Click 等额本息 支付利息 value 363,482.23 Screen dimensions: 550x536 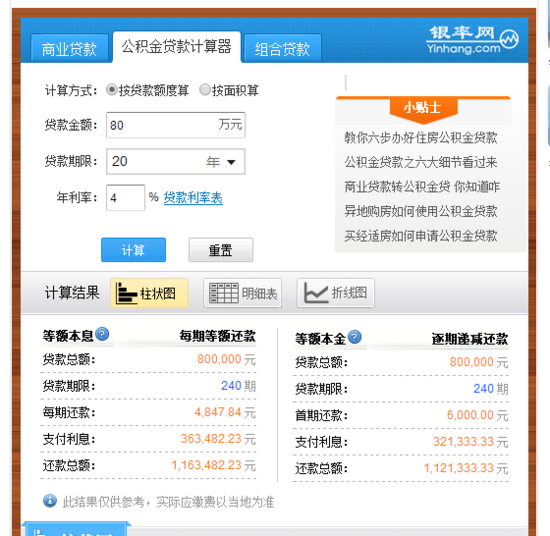(211, 438)
